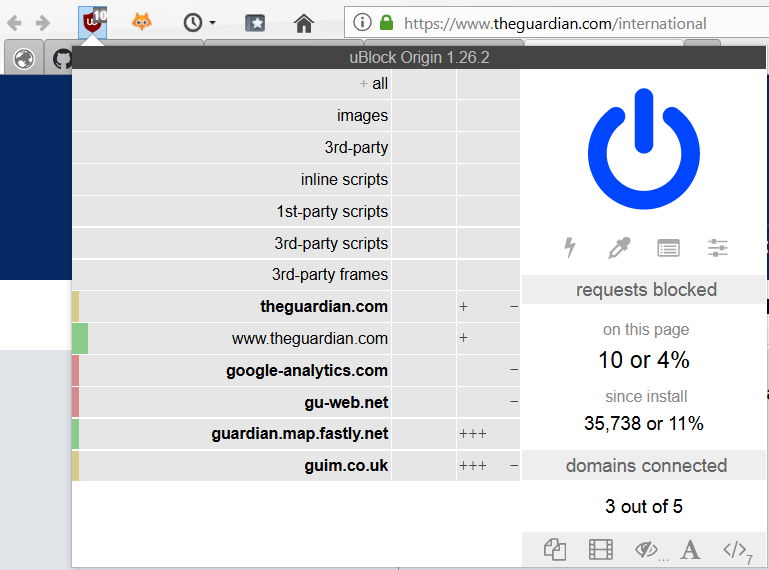Open the uBlock dashboard sliders icon
The image size is (769, 570).
[718, 248]
